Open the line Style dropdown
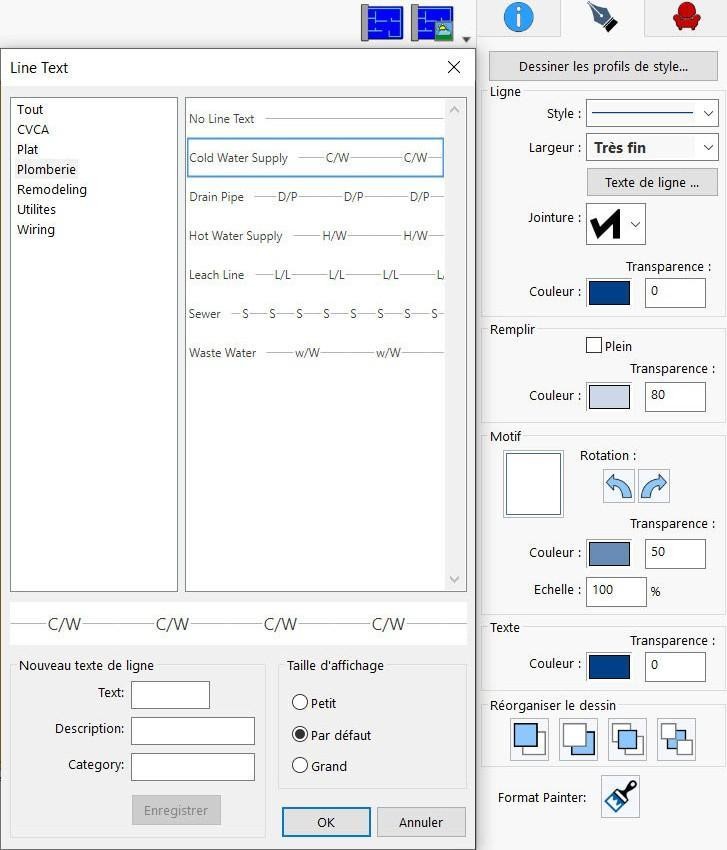Screen dimensions: 727x850 click(652, 113)
